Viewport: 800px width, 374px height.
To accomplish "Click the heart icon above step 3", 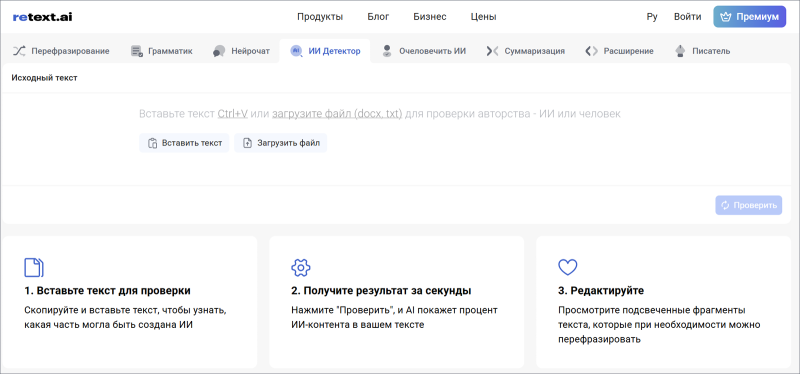I will point(568,267).
